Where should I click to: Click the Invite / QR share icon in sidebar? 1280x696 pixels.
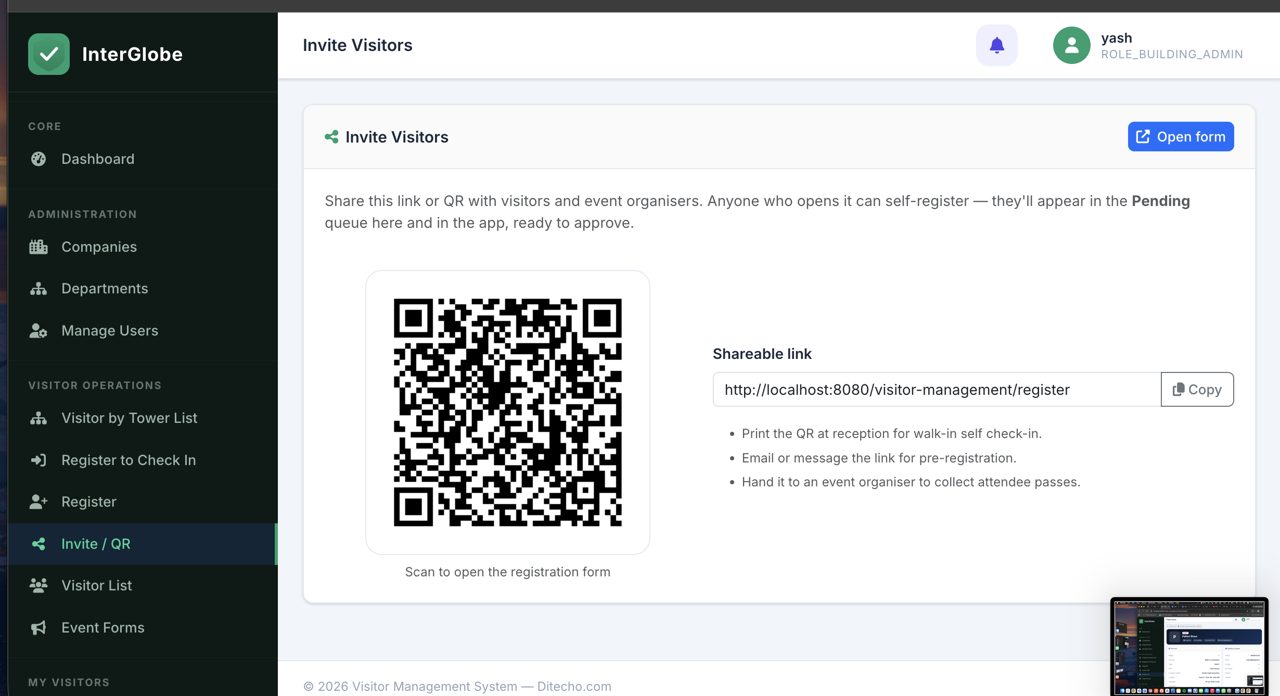(39, 544)
